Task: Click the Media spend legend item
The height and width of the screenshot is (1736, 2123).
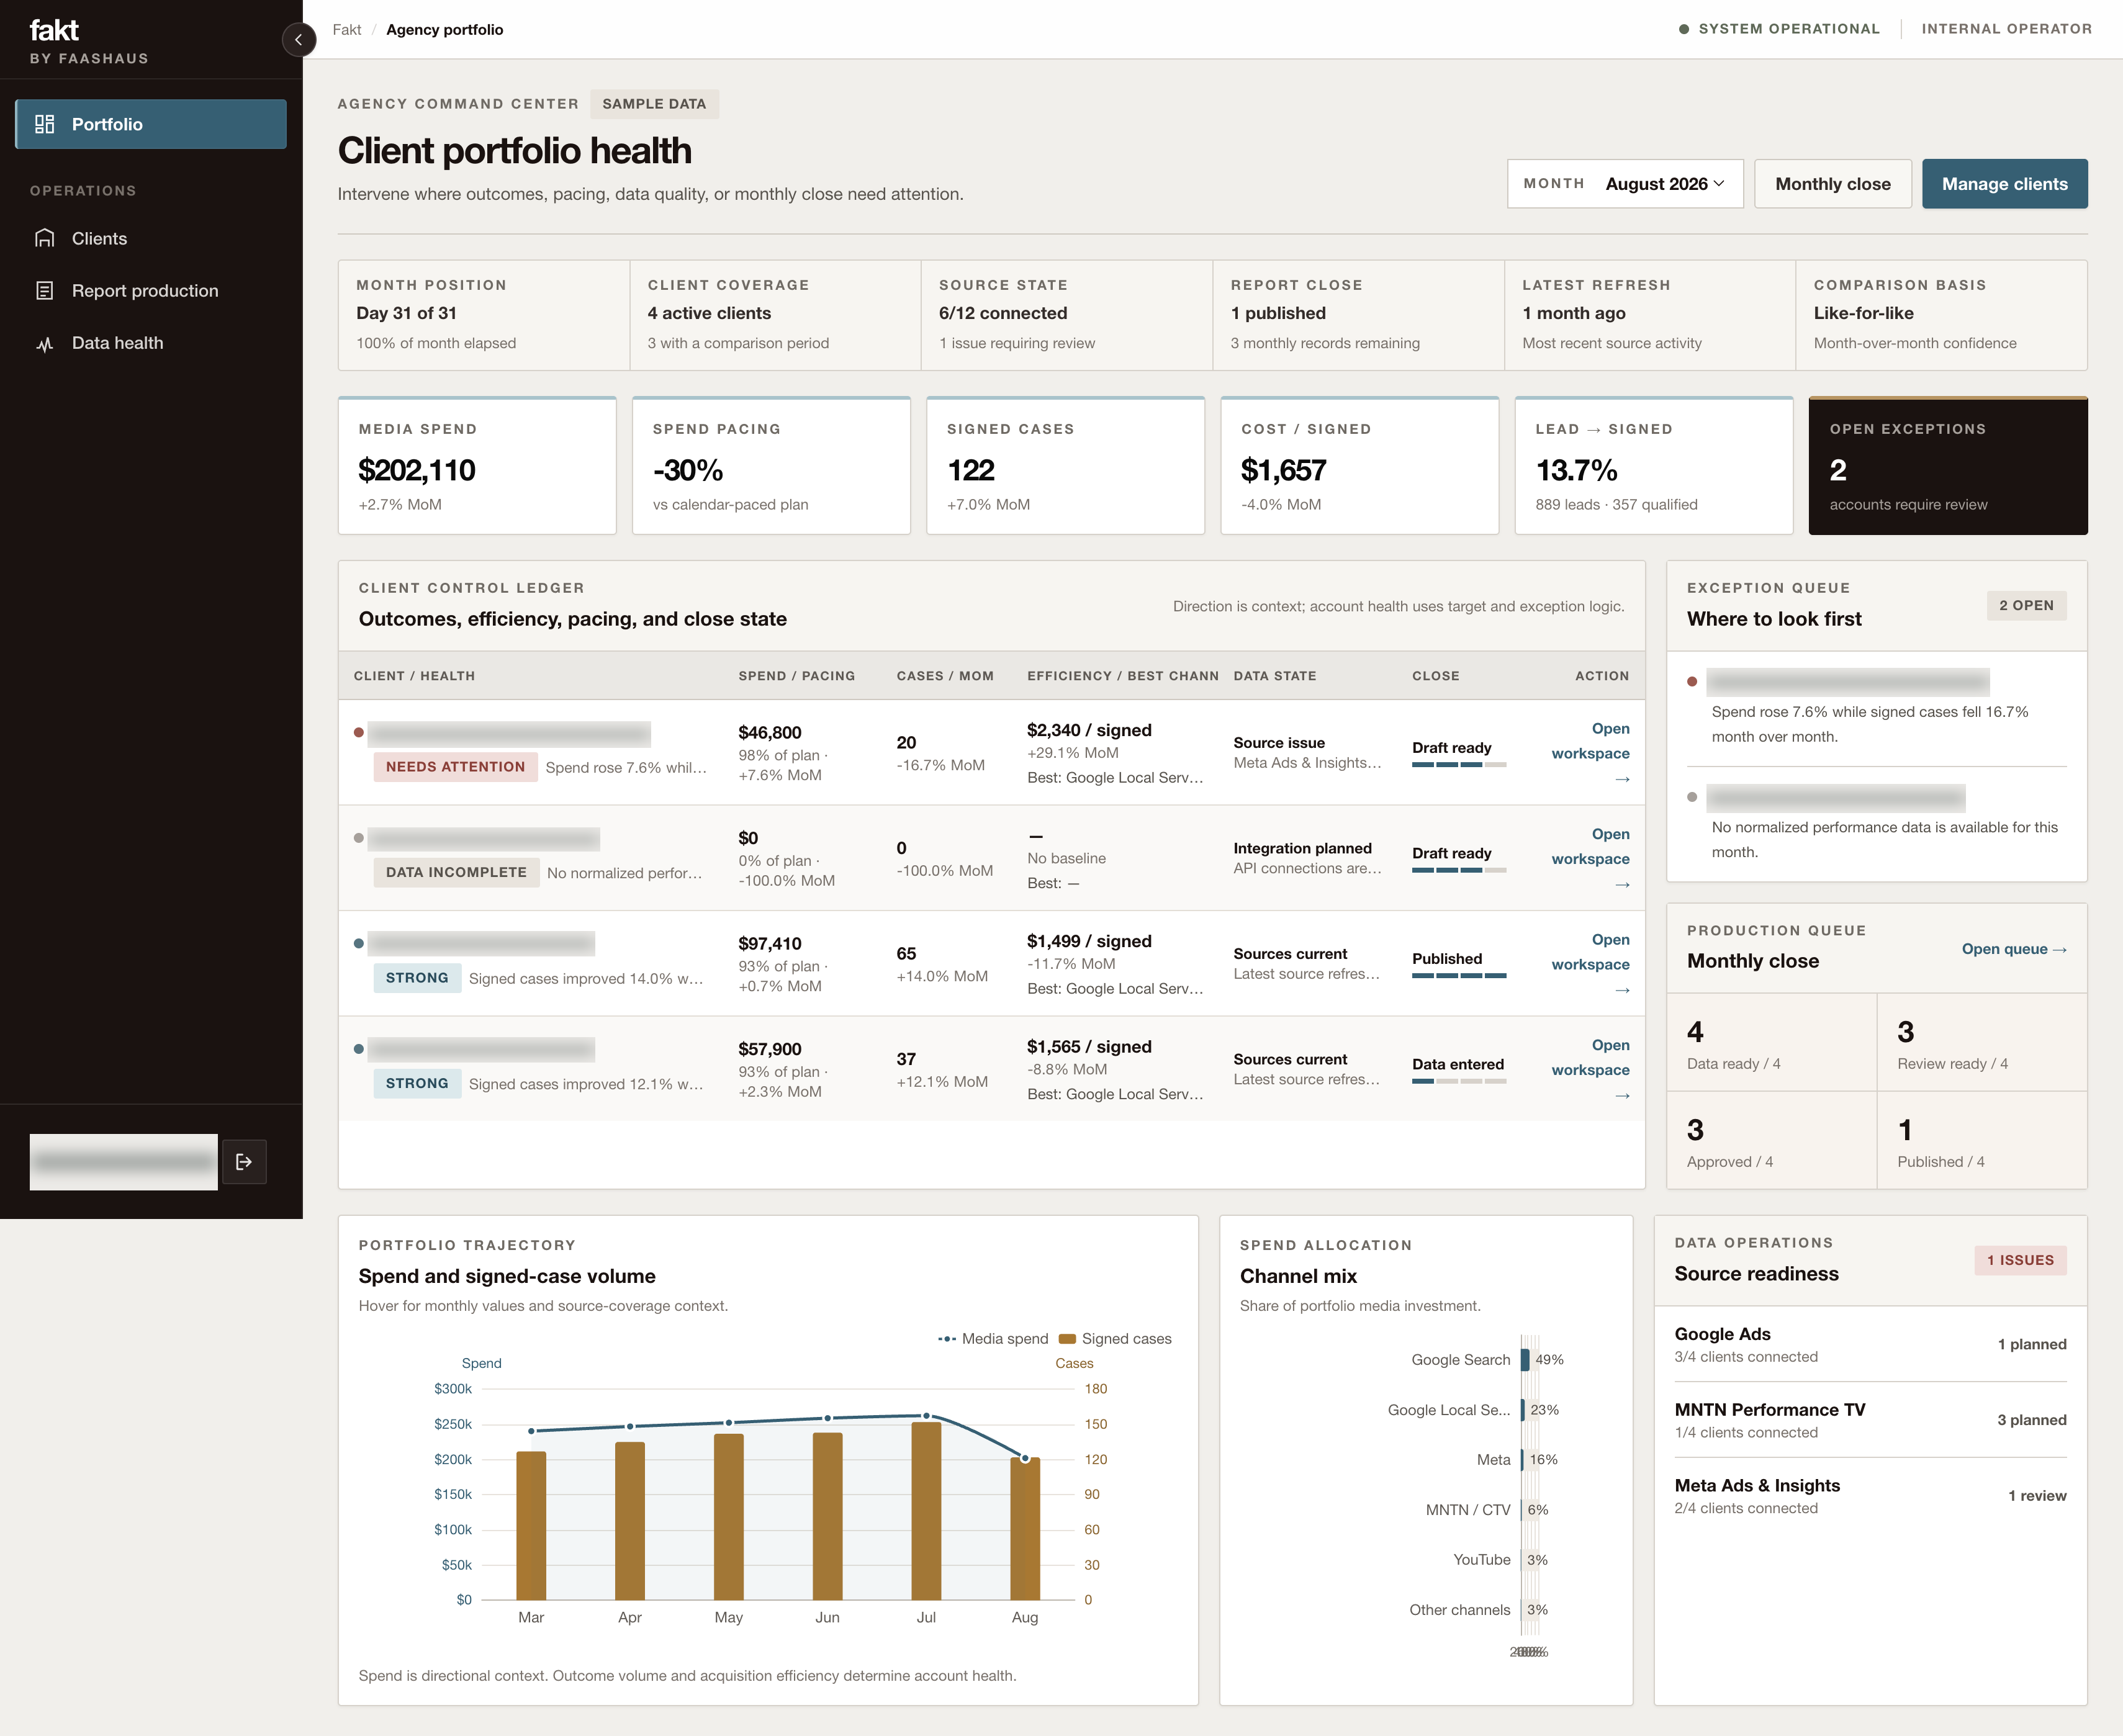Action: (992, 1339)
